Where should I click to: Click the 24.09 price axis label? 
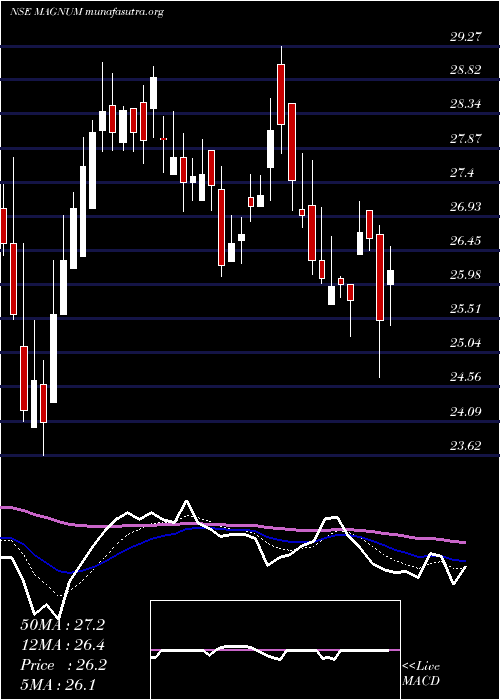point(465,411)
